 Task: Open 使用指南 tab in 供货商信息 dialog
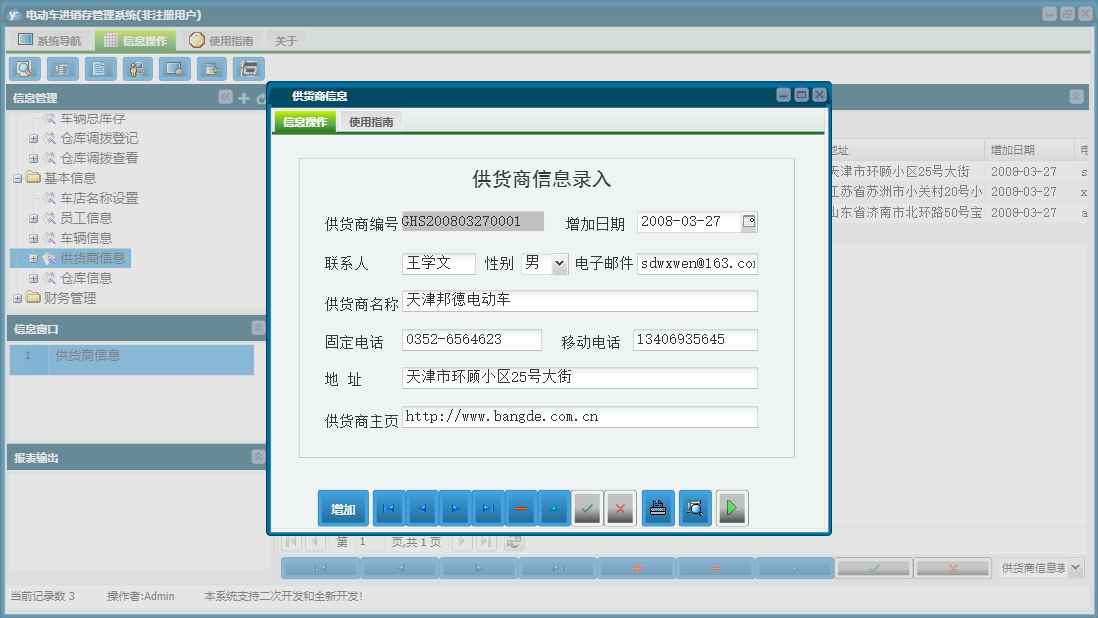tap(371, 122)
